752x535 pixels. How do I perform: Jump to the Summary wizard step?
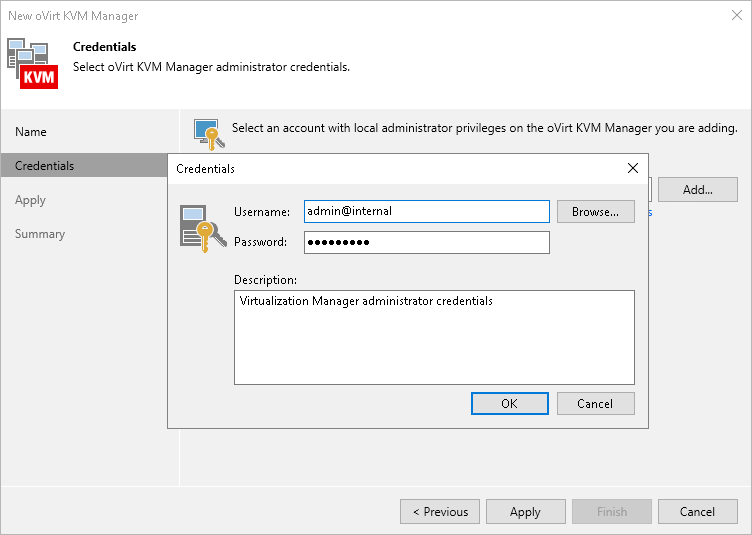click(x=40, y=234)
